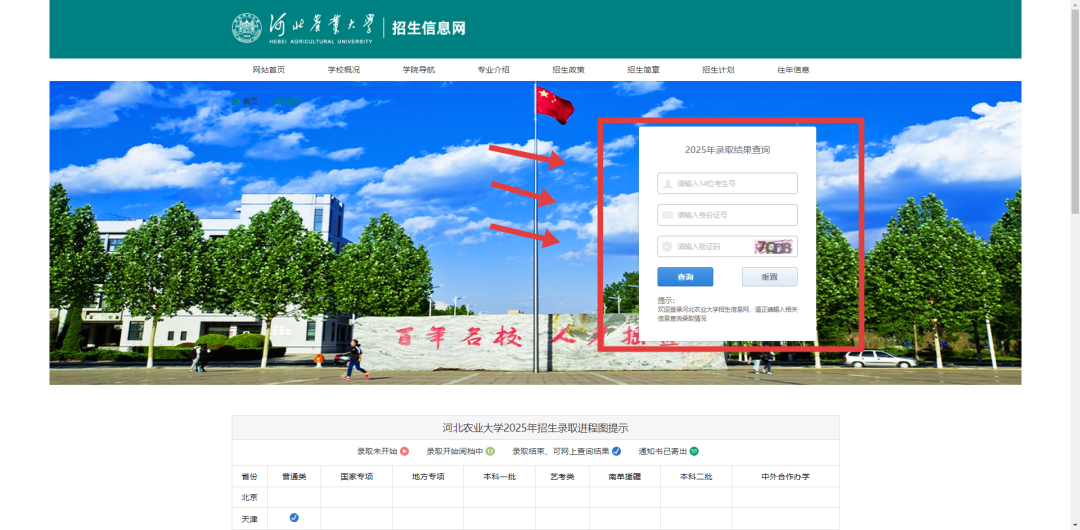
Task: Click the 2025年录取结果查询 heading
Action: (x=727, y=150)
